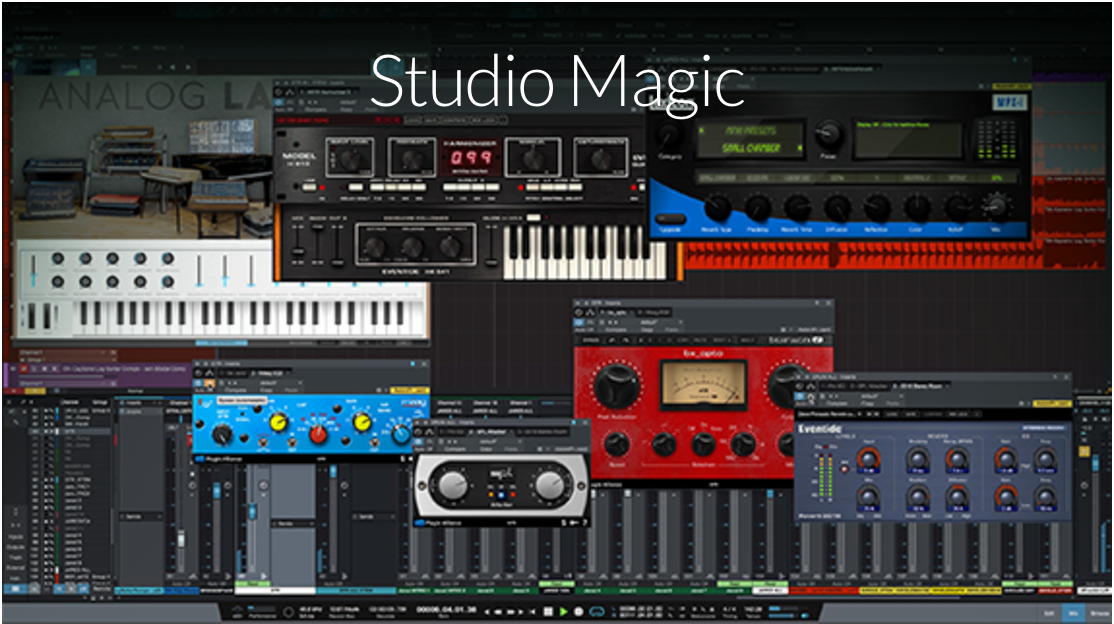Click the Edit button at bottom right
1114x624 pixels.
(x=1047, y=611)
